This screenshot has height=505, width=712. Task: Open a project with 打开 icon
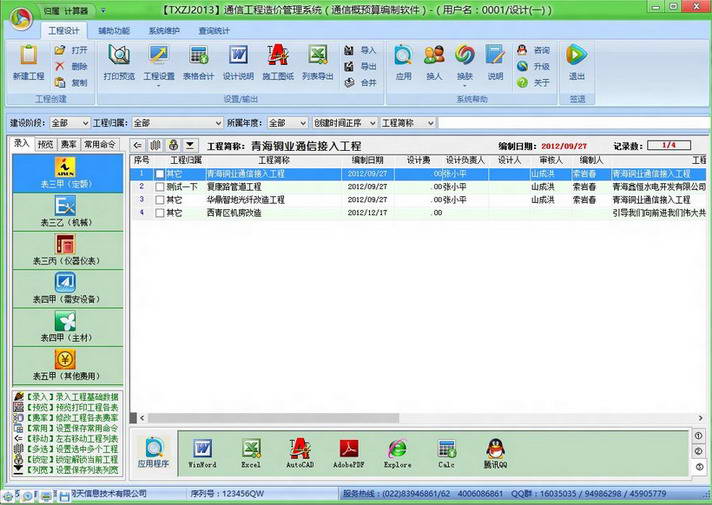coord(60,50)
